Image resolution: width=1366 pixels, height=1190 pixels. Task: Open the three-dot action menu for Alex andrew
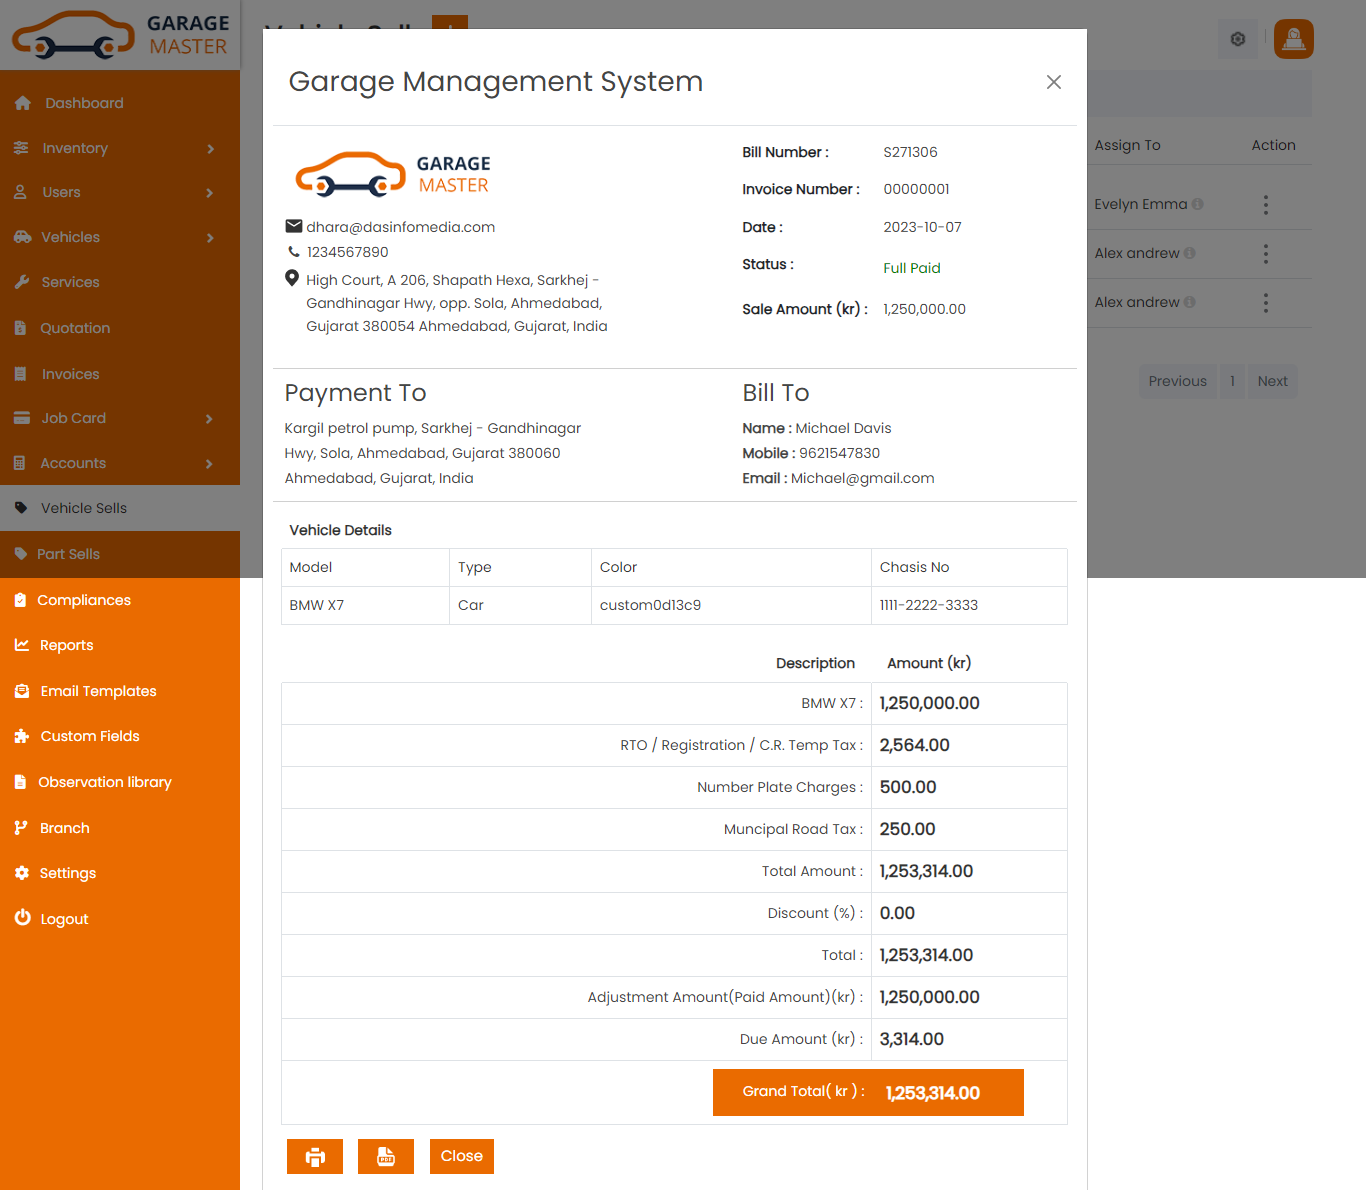(1265, 253)
